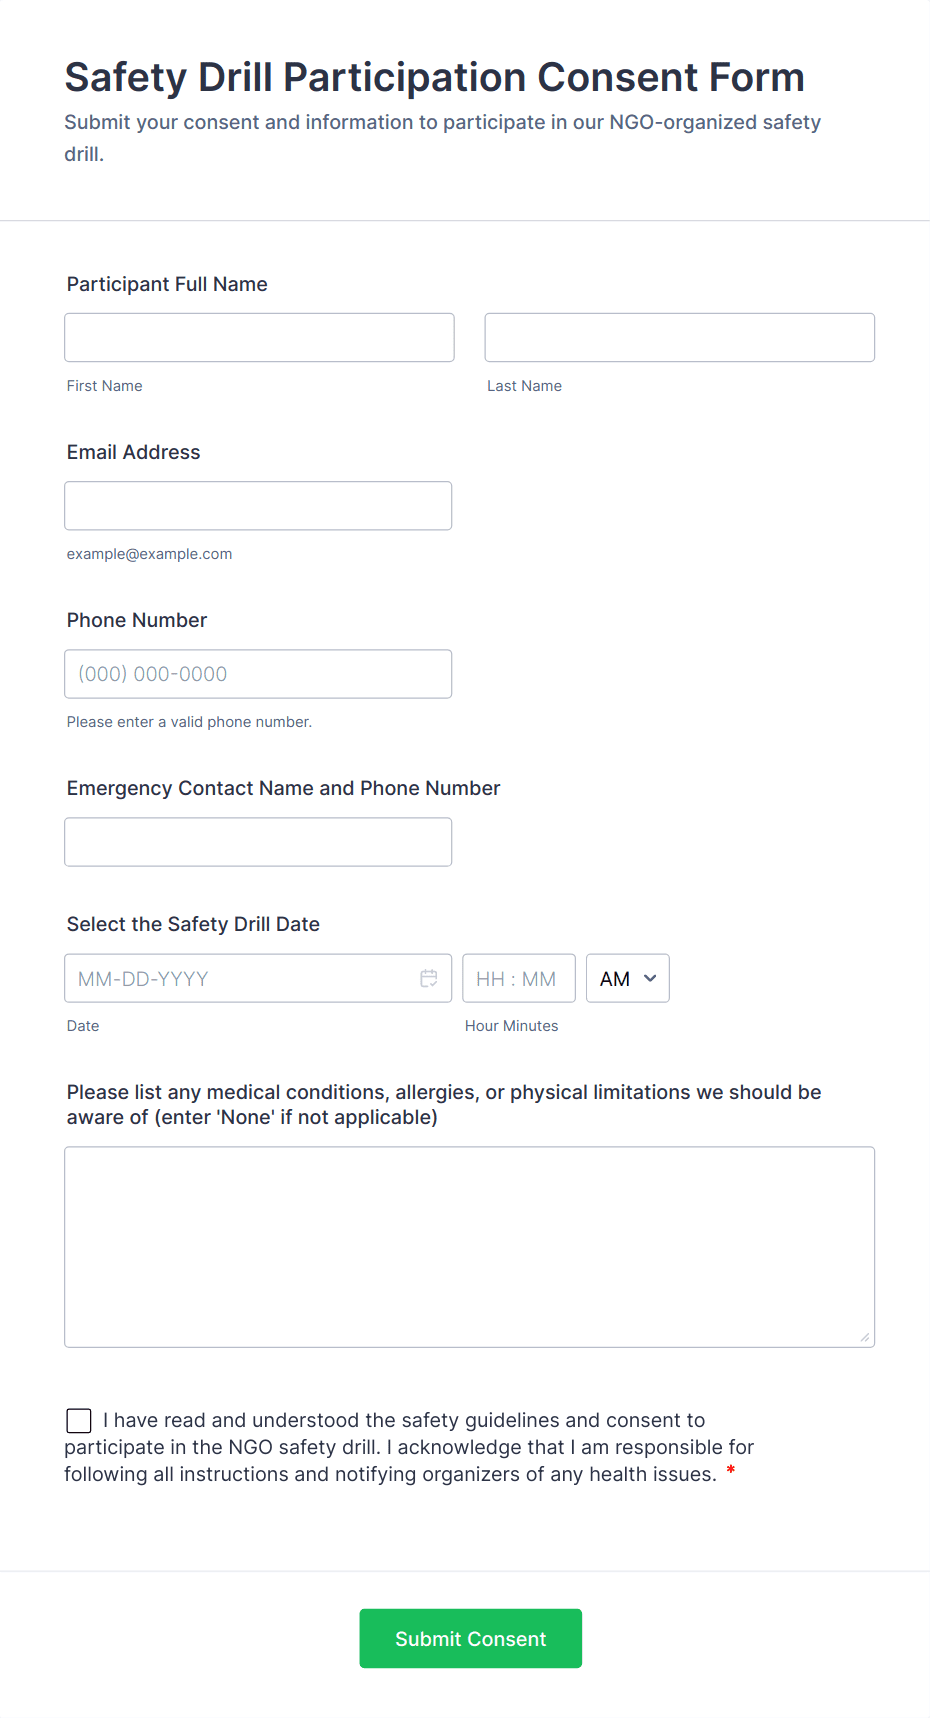Focus the Last Name input field

click(x=679, y=337)
